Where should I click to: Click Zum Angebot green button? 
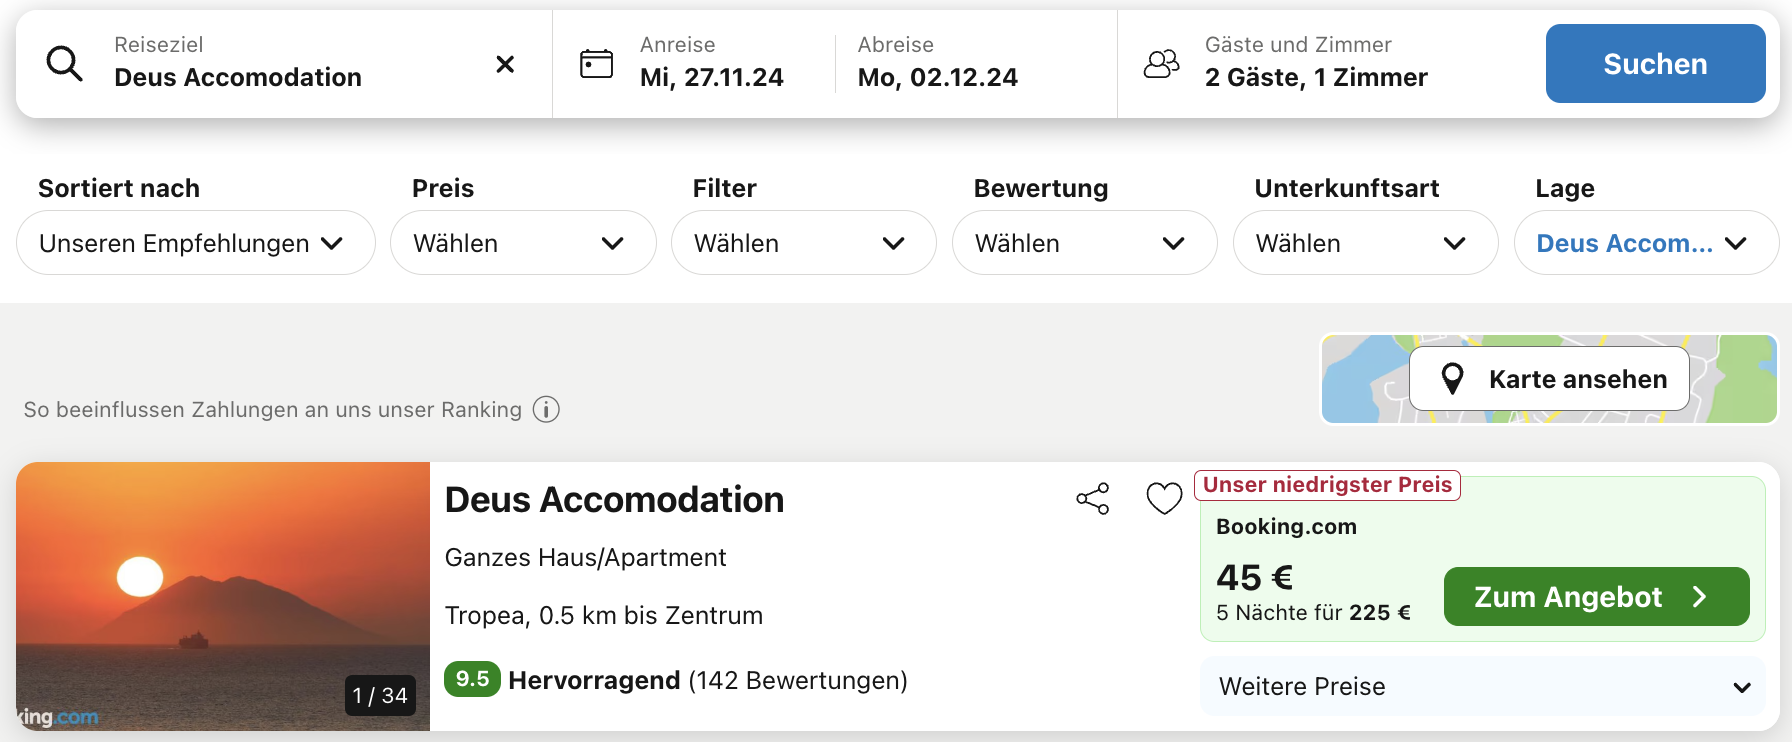1597,597
